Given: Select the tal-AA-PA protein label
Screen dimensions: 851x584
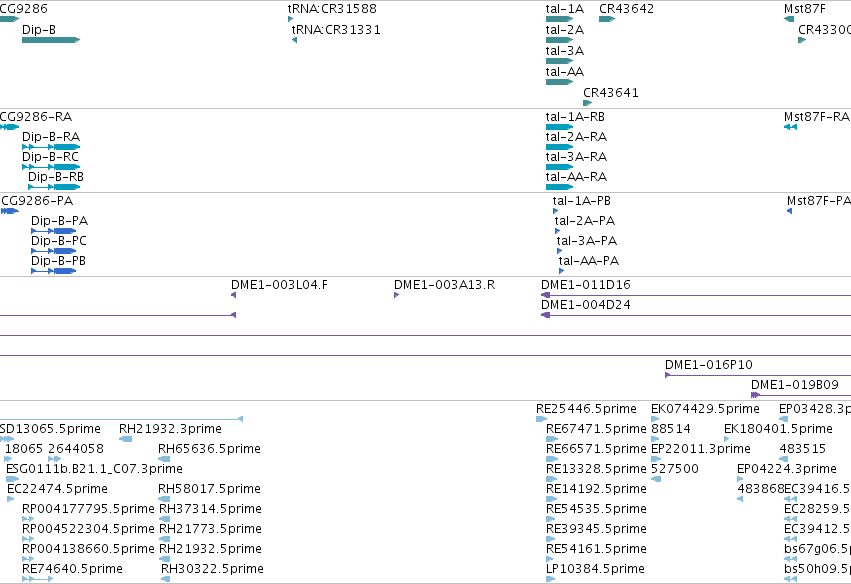Looking at the screenshot, I should [589, 261].
